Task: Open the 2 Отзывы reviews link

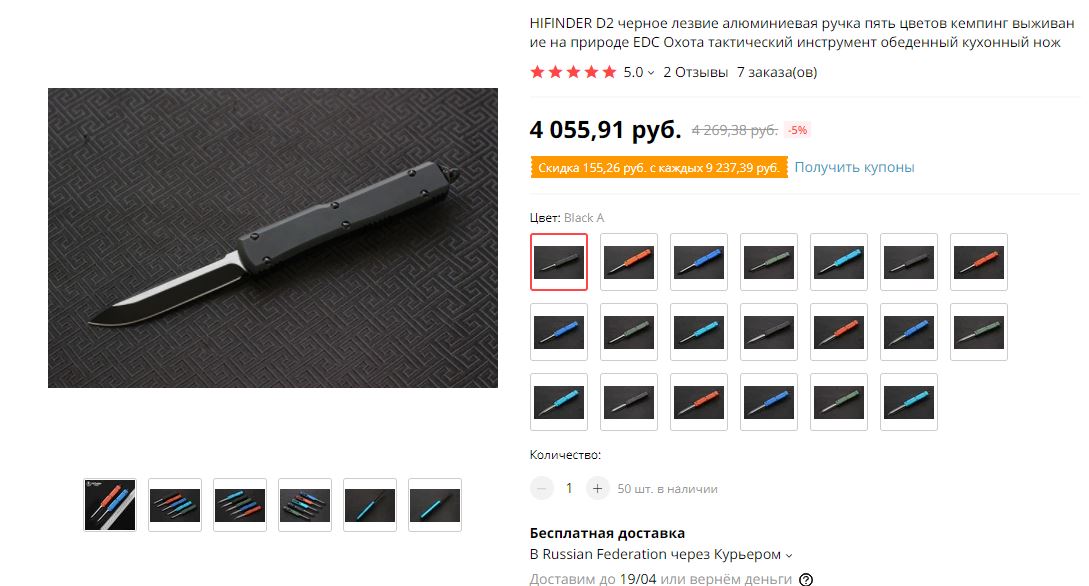Action: click(695, 72)
